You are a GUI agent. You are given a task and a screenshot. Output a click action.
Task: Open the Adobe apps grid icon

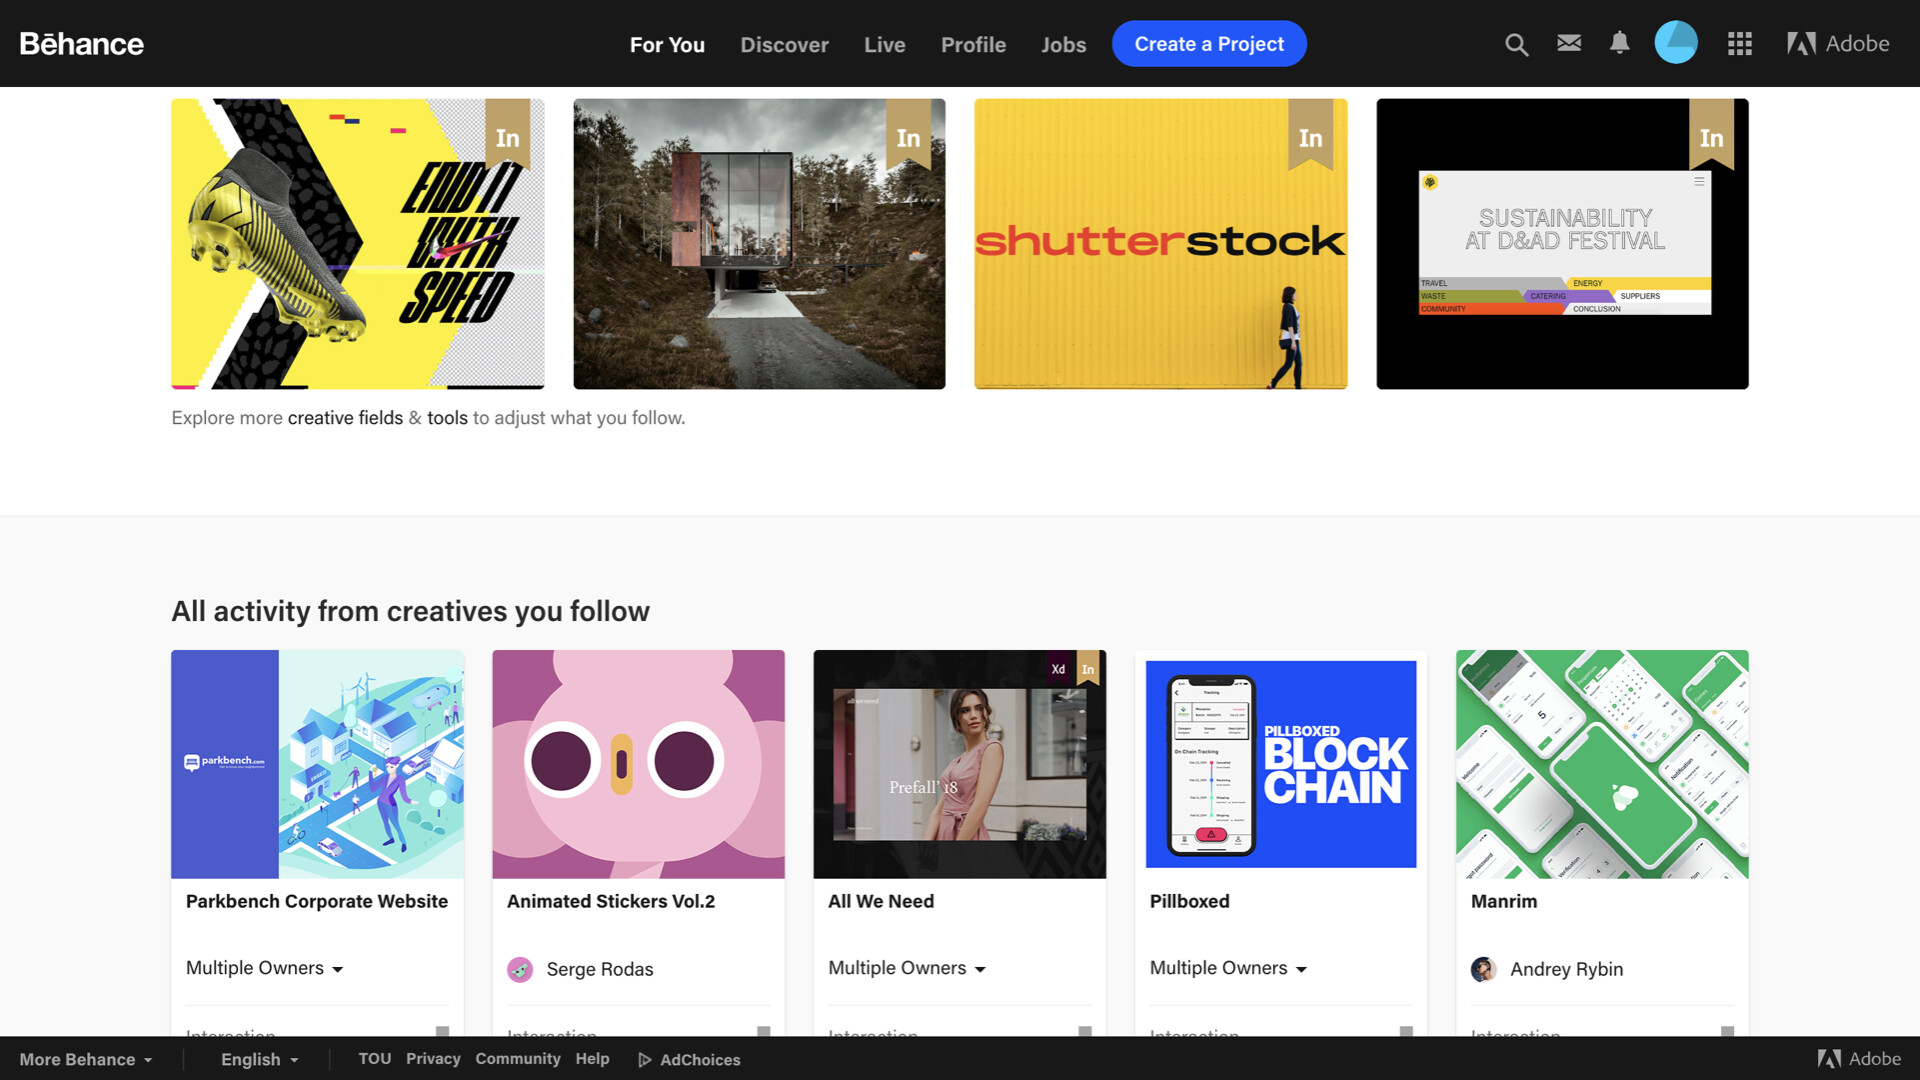click(x=1739, y=44)
